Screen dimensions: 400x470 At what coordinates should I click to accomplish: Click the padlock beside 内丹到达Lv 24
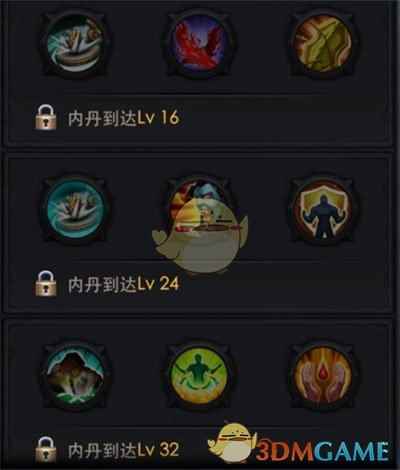[46, 284]
